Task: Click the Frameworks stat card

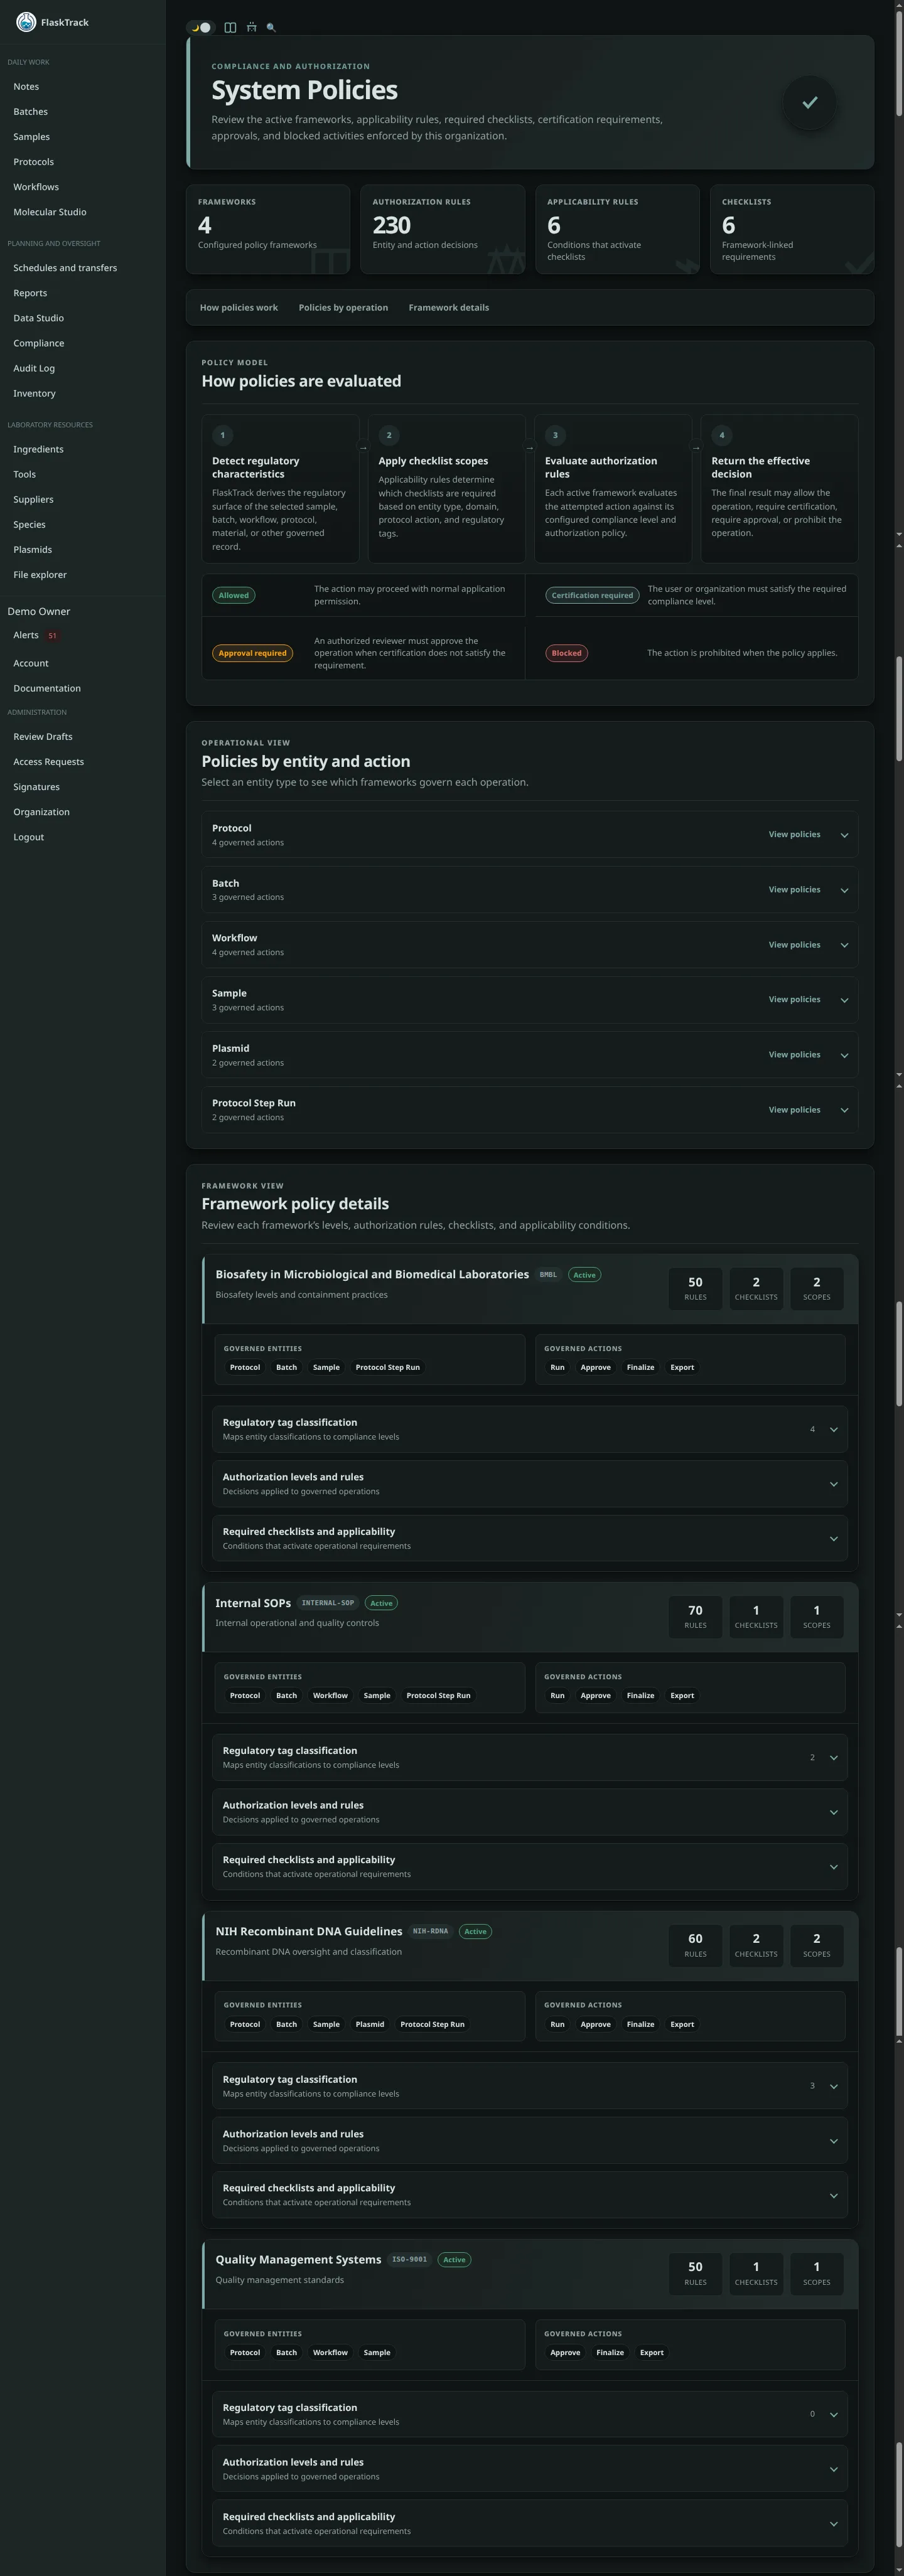Action: [x=268, y=229]
